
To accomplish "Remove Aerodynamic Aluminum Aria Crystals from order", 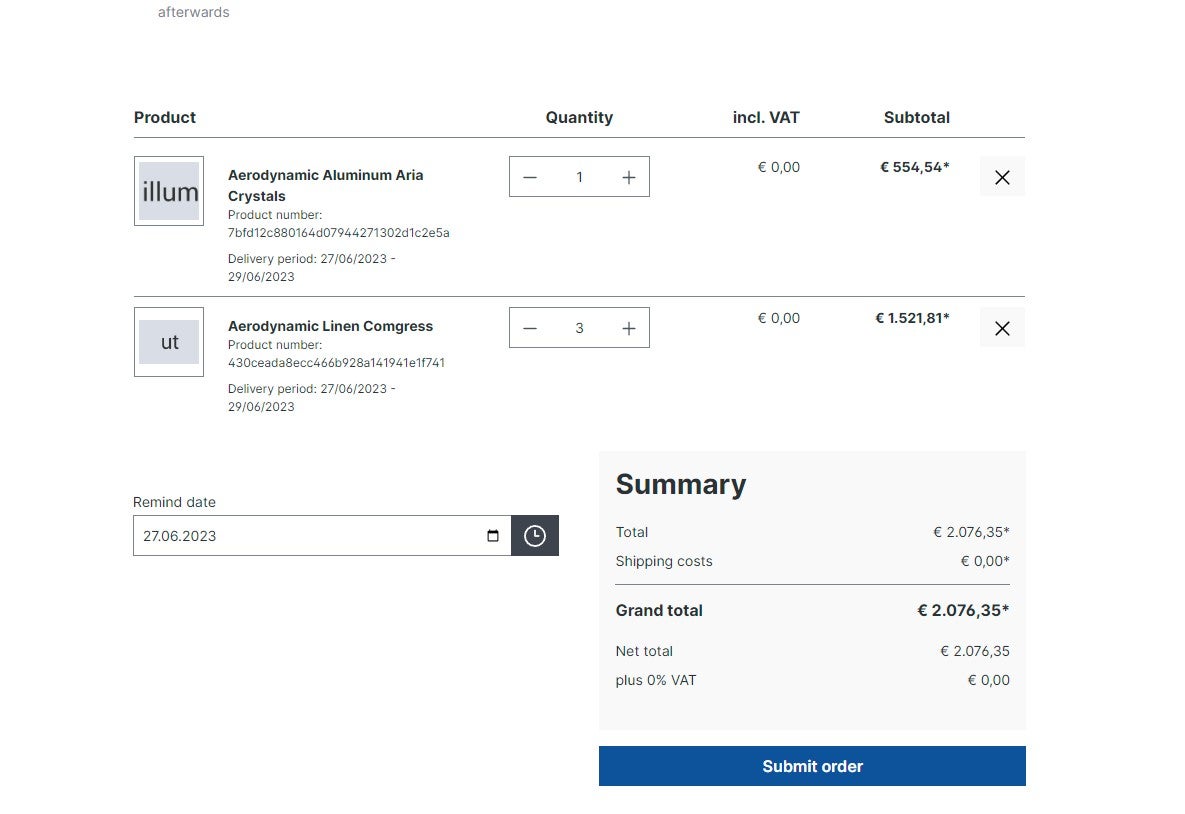I will click(1002, 177).
